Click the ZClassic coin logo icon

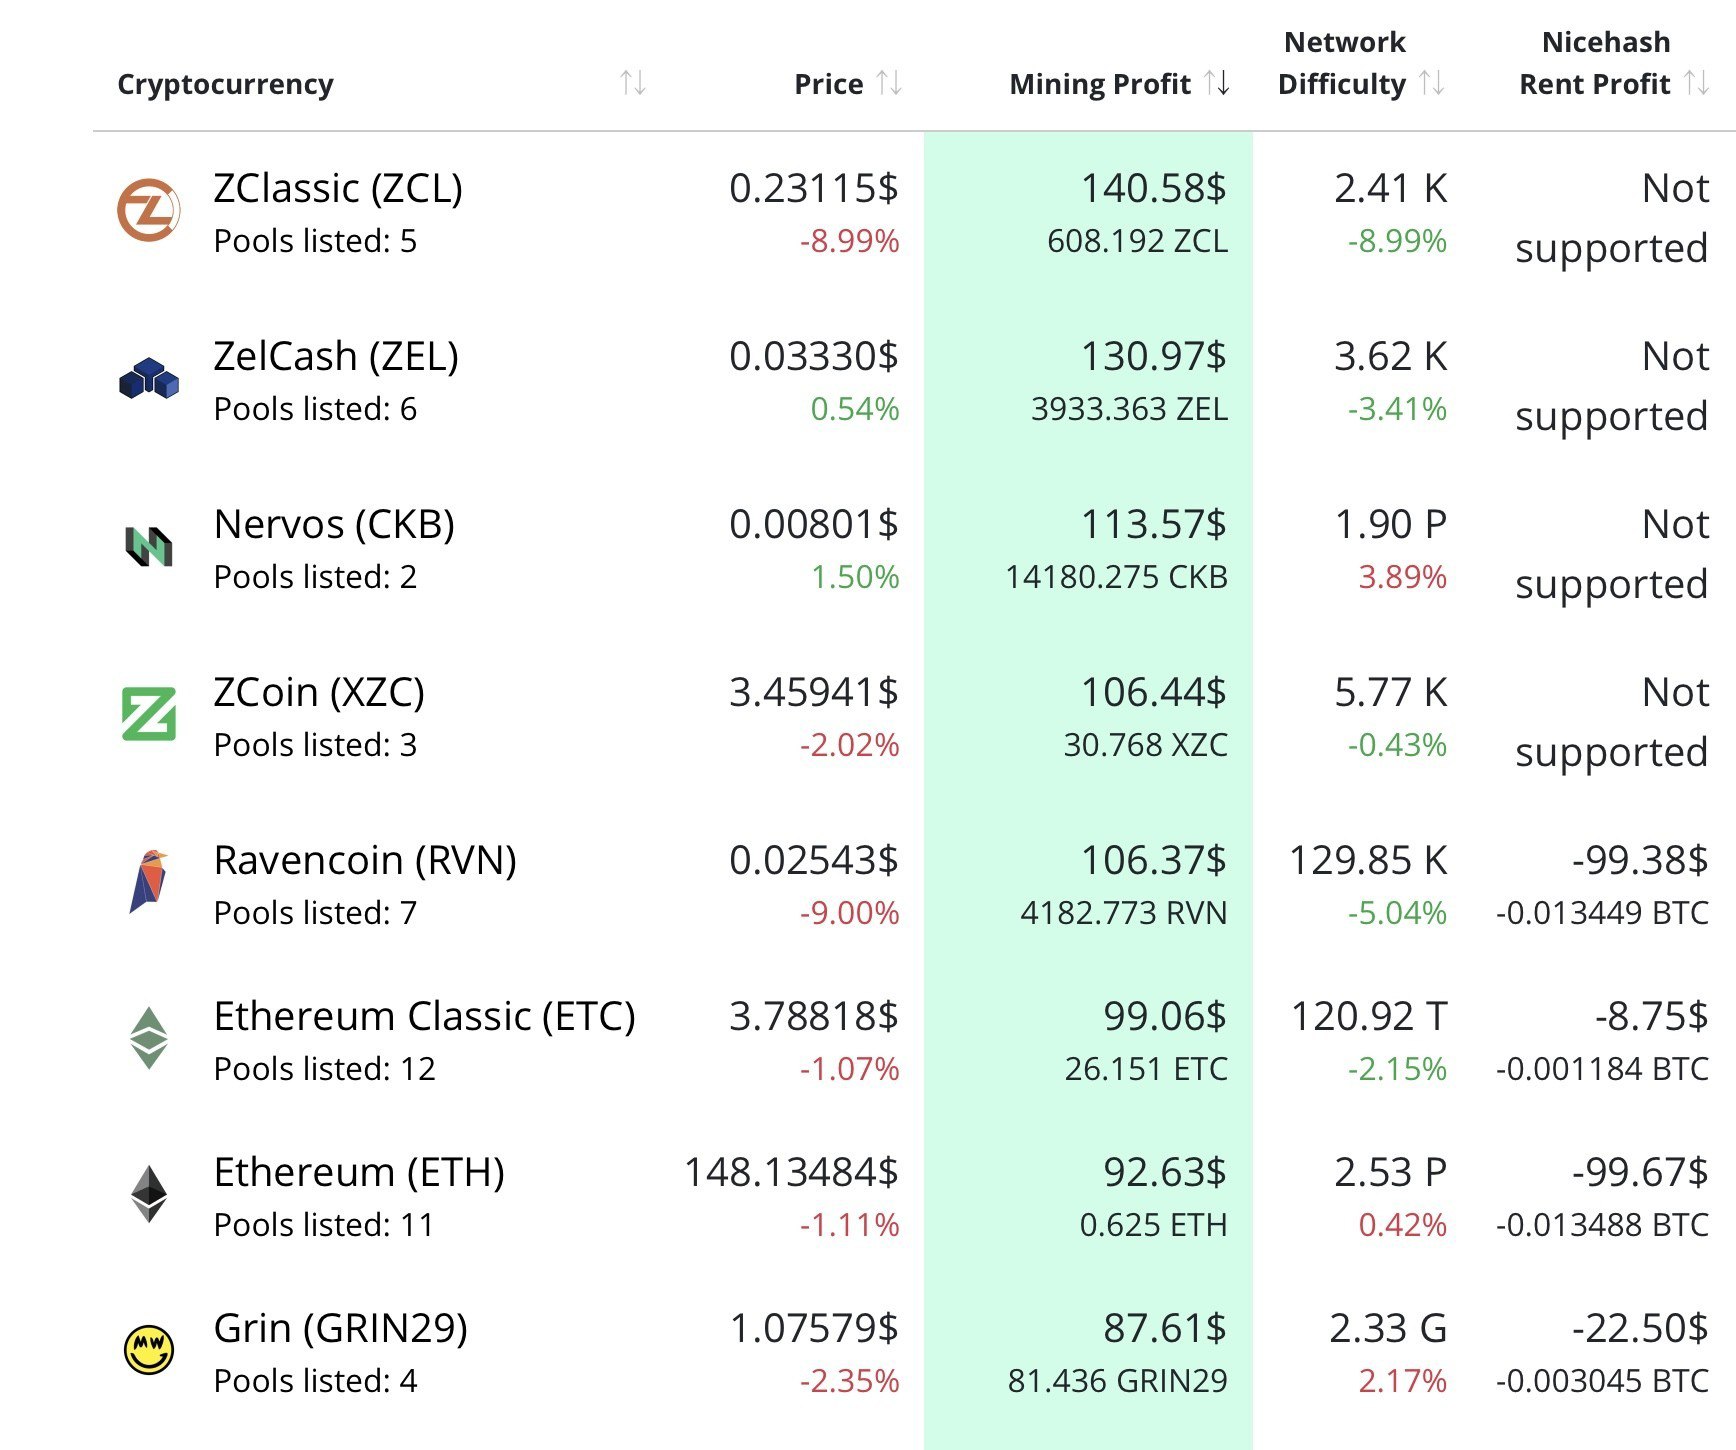[x=149, y=211]
